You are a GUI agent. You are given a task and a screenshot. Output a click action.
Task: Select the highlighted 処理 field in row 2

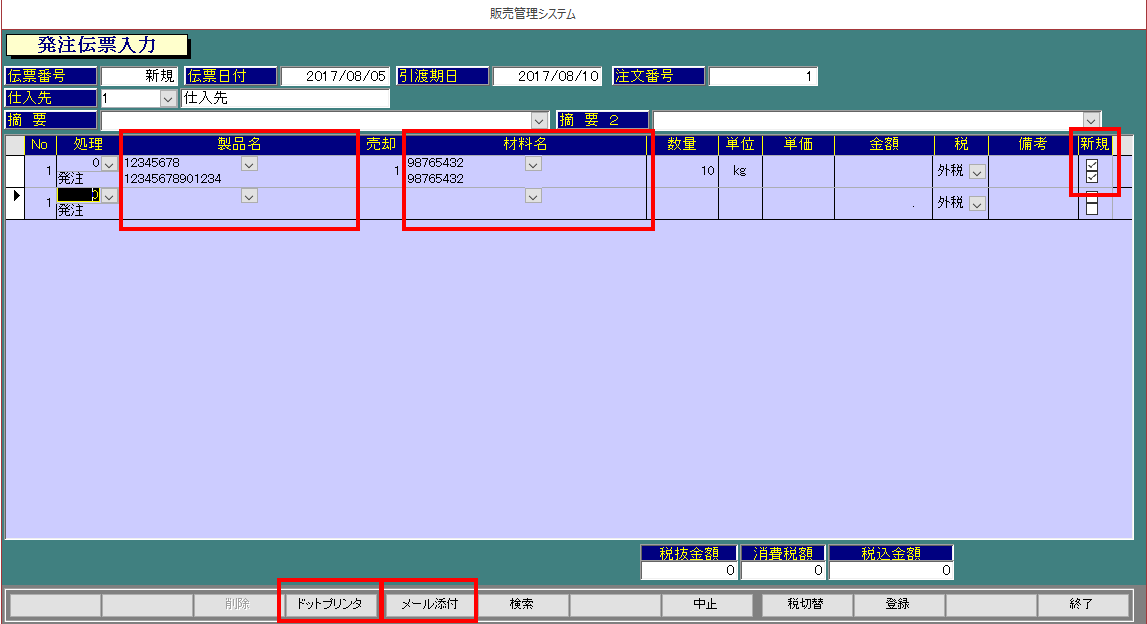(79, 195)
